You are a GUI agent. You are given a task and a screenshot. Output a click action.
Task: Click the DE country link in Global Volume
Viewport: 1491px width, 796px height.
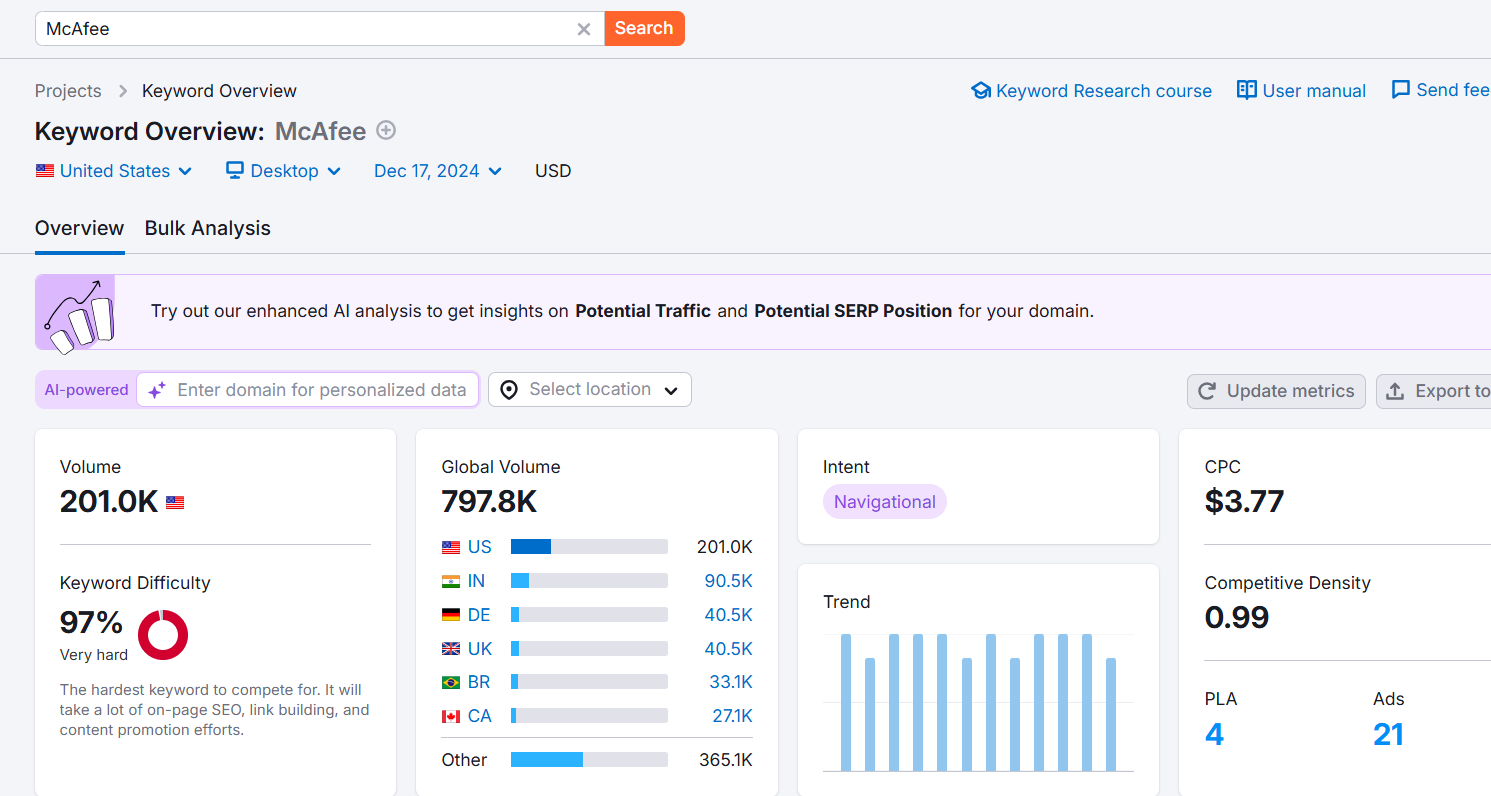coord(479,615)
